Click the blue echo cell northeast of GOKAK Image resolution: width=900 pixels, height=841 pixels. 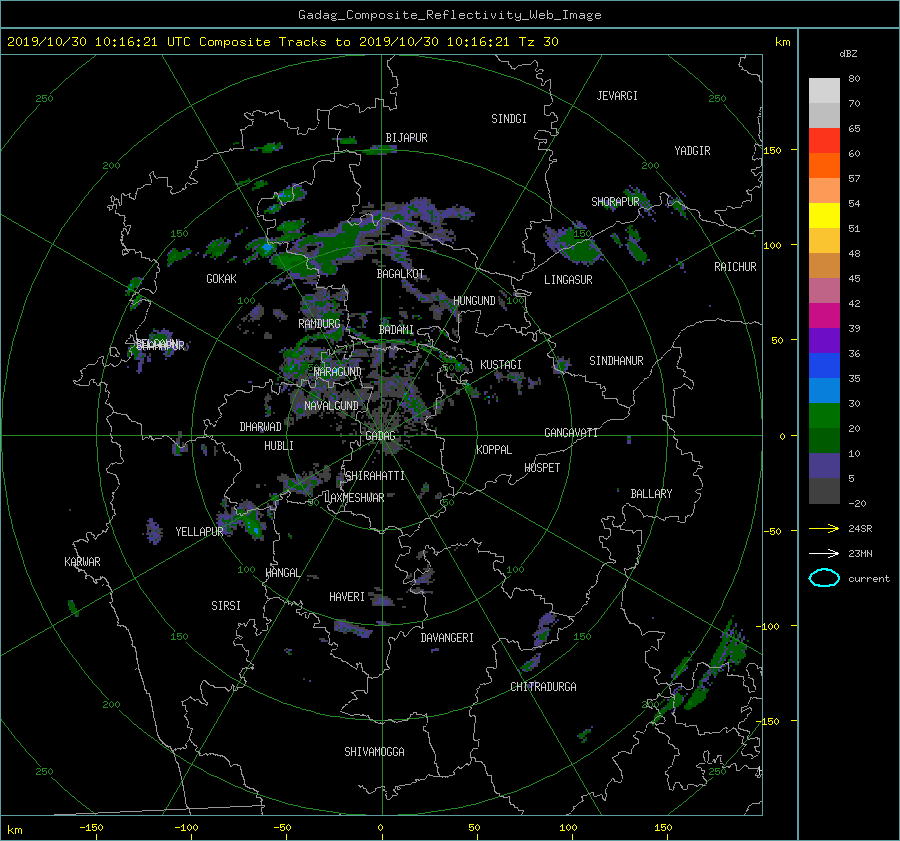point(266,248)
